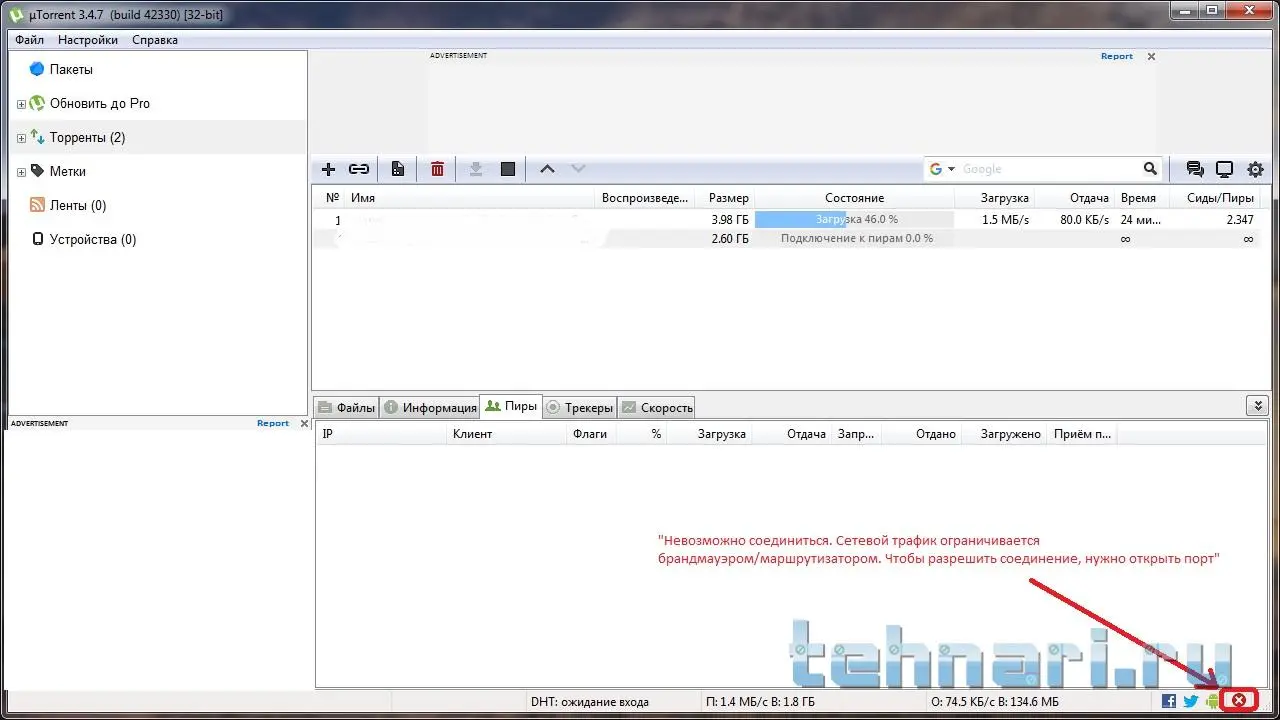The width and height of the screenshot is (1280, 720).
Task: Select Обновить до Pro in the sidebar
Action: pos(100,103)
